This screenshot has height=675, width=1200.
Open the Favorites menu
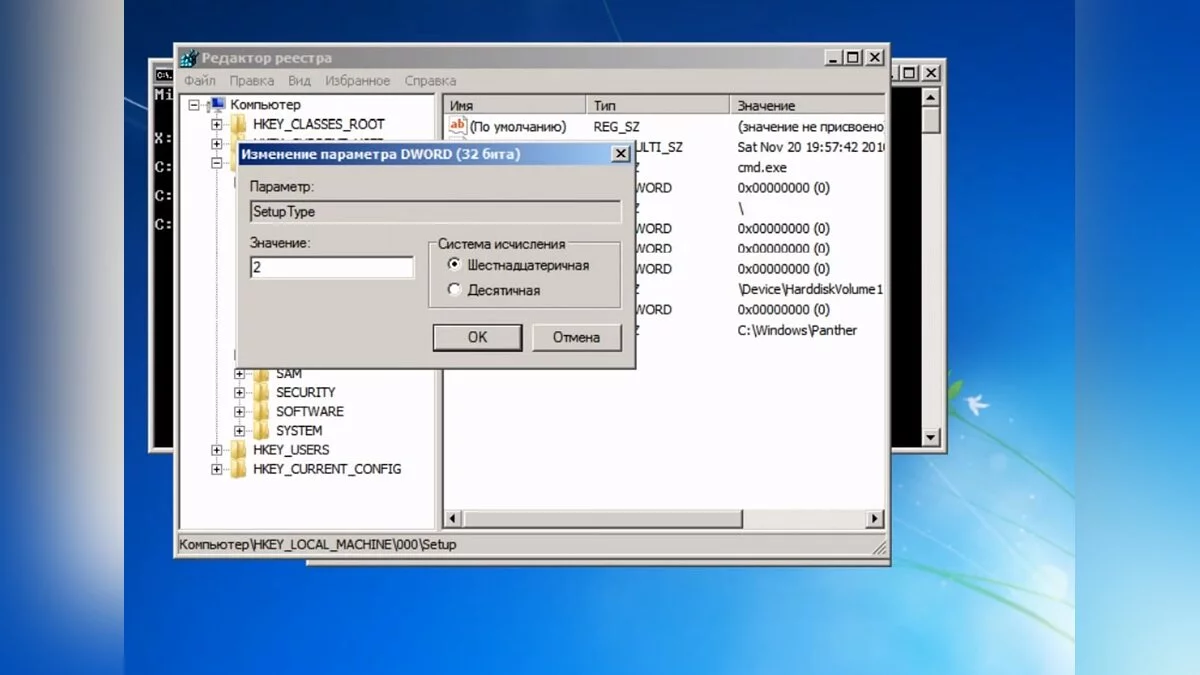coord(357,81)
